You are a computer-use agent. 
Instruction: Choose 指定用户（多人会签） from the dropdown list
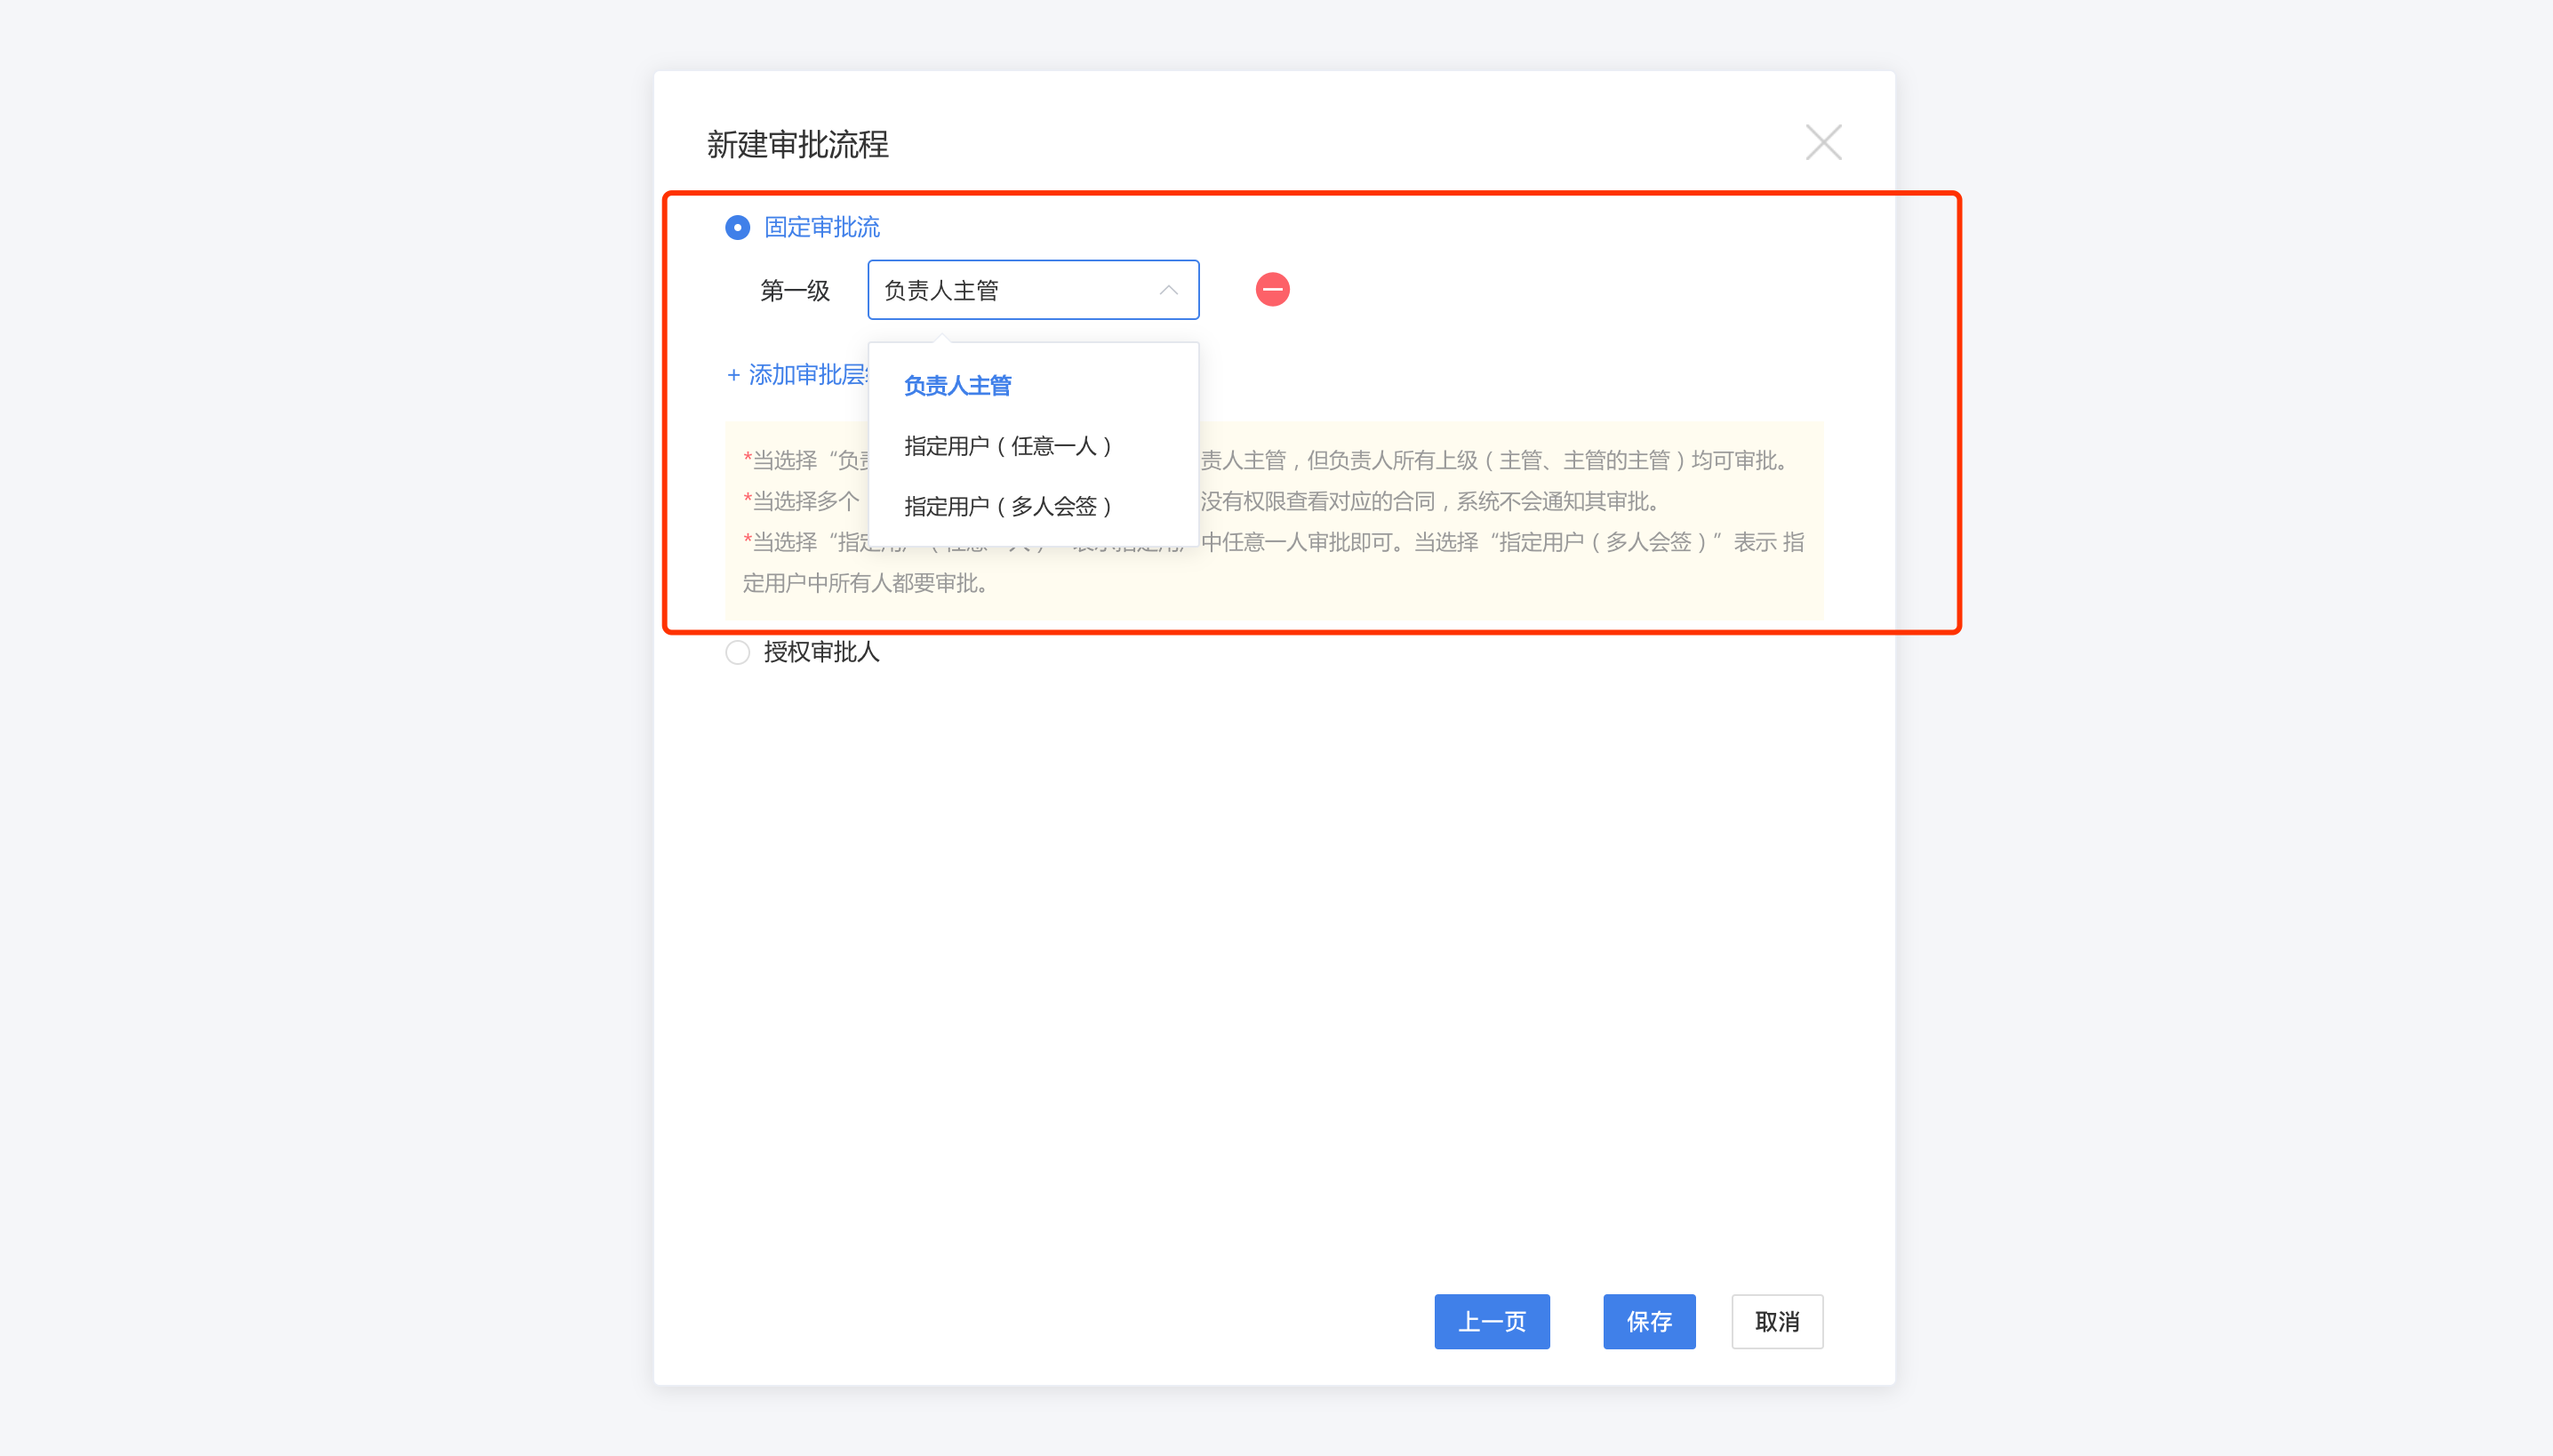point(1033,506)
